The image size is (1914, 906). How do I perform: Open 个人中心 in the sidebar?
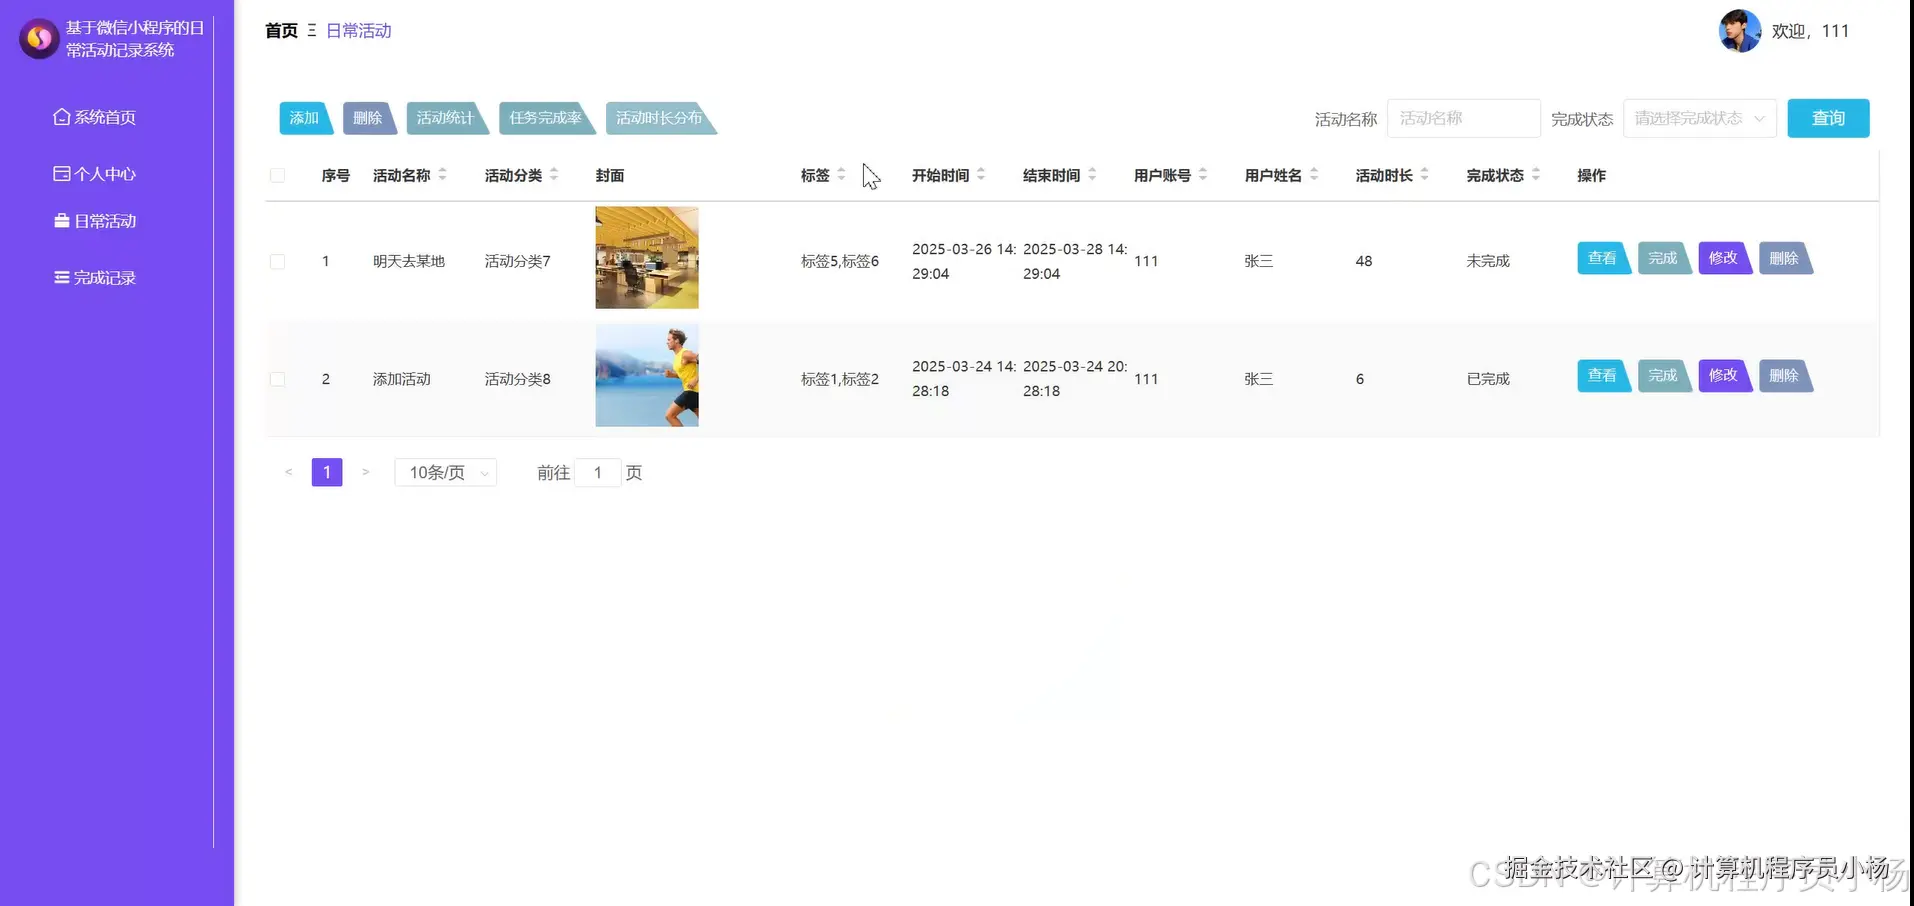coord(95,174)
